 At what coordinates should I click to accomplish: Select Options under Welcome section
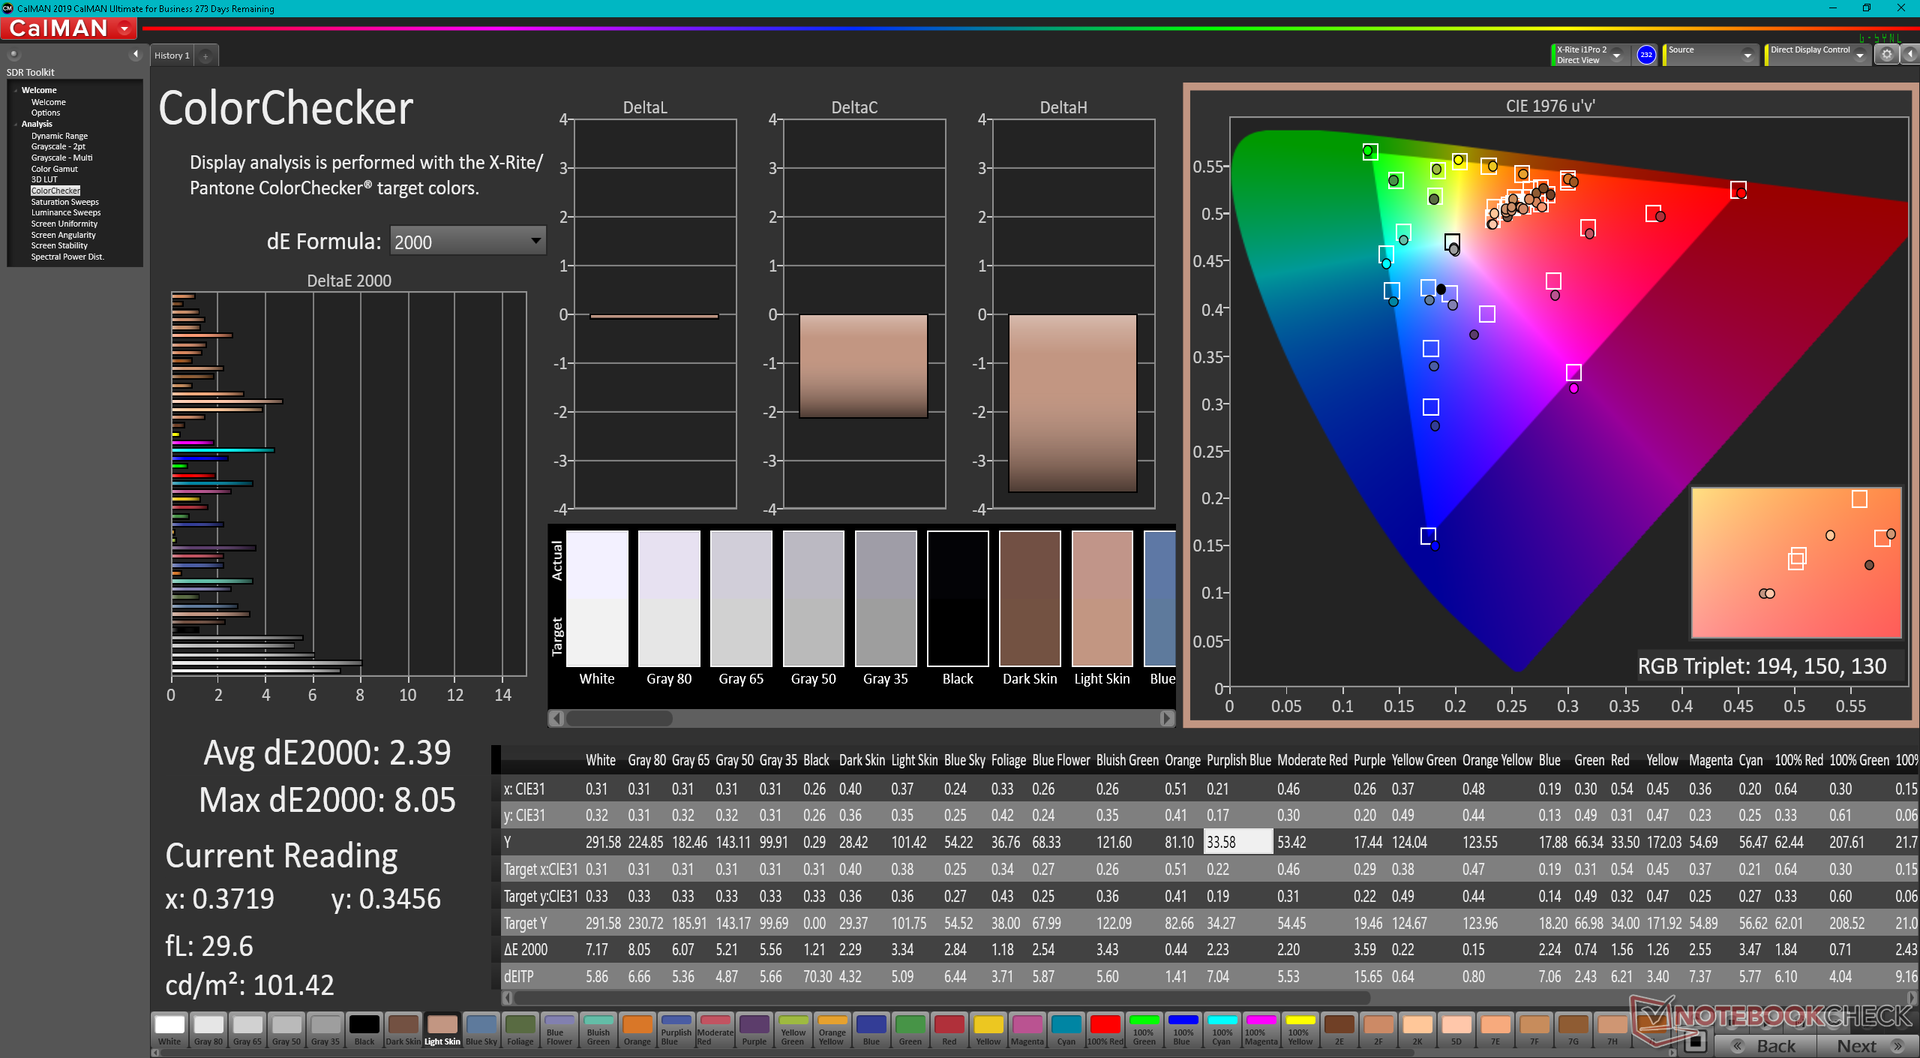[45, 113]
